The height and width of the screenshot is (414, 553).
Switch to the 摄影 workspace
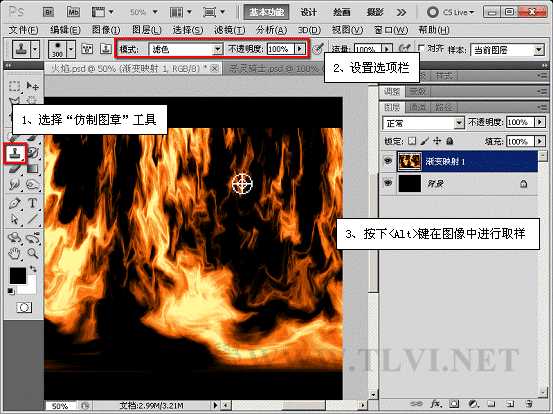click(x=375, y=12)
